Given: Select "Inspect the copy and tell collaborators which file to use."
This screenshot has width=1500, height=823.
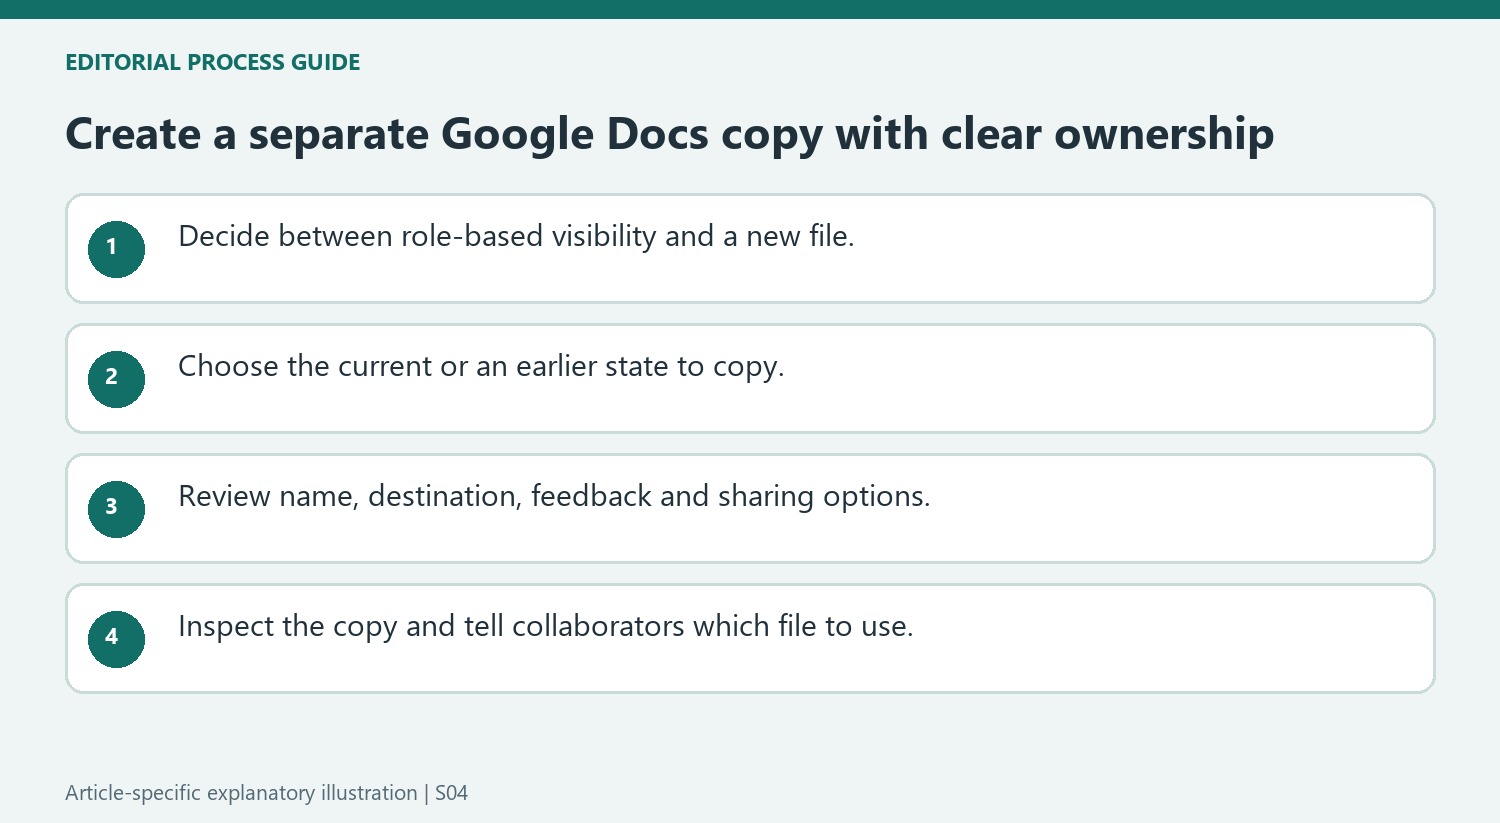Looking at the screenshot, I should click(x=546, y=626).
